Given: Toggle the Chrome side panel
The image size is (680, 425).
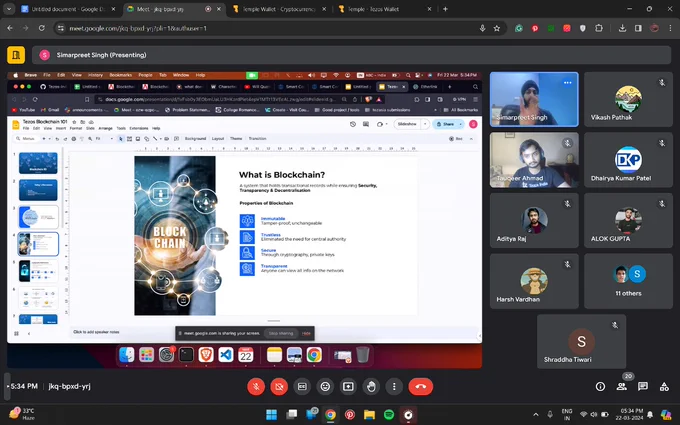Looking at the screenshot, I should pos(638,28).
